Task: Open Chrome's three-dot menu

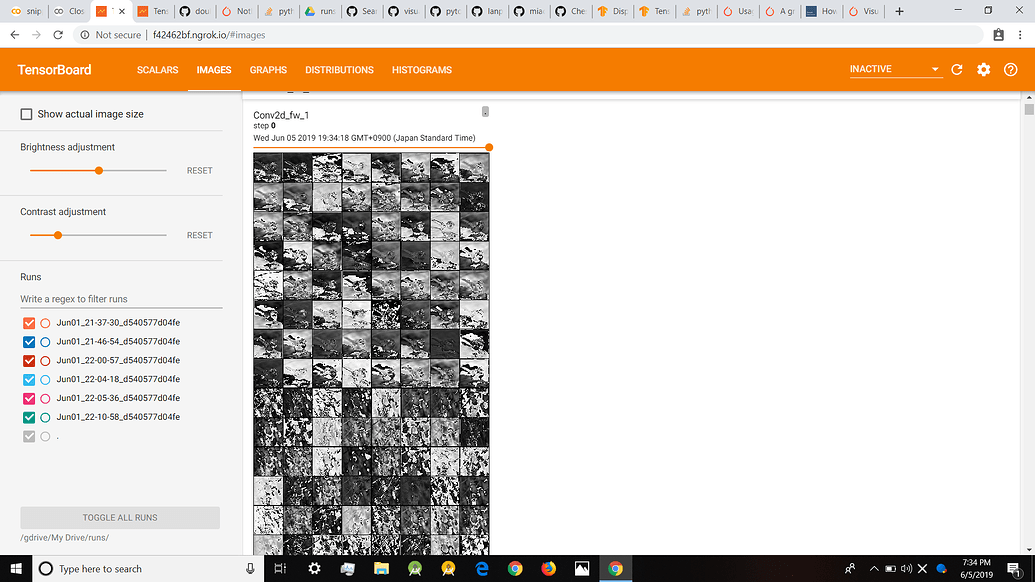Action: click(x=1022, y=35)
